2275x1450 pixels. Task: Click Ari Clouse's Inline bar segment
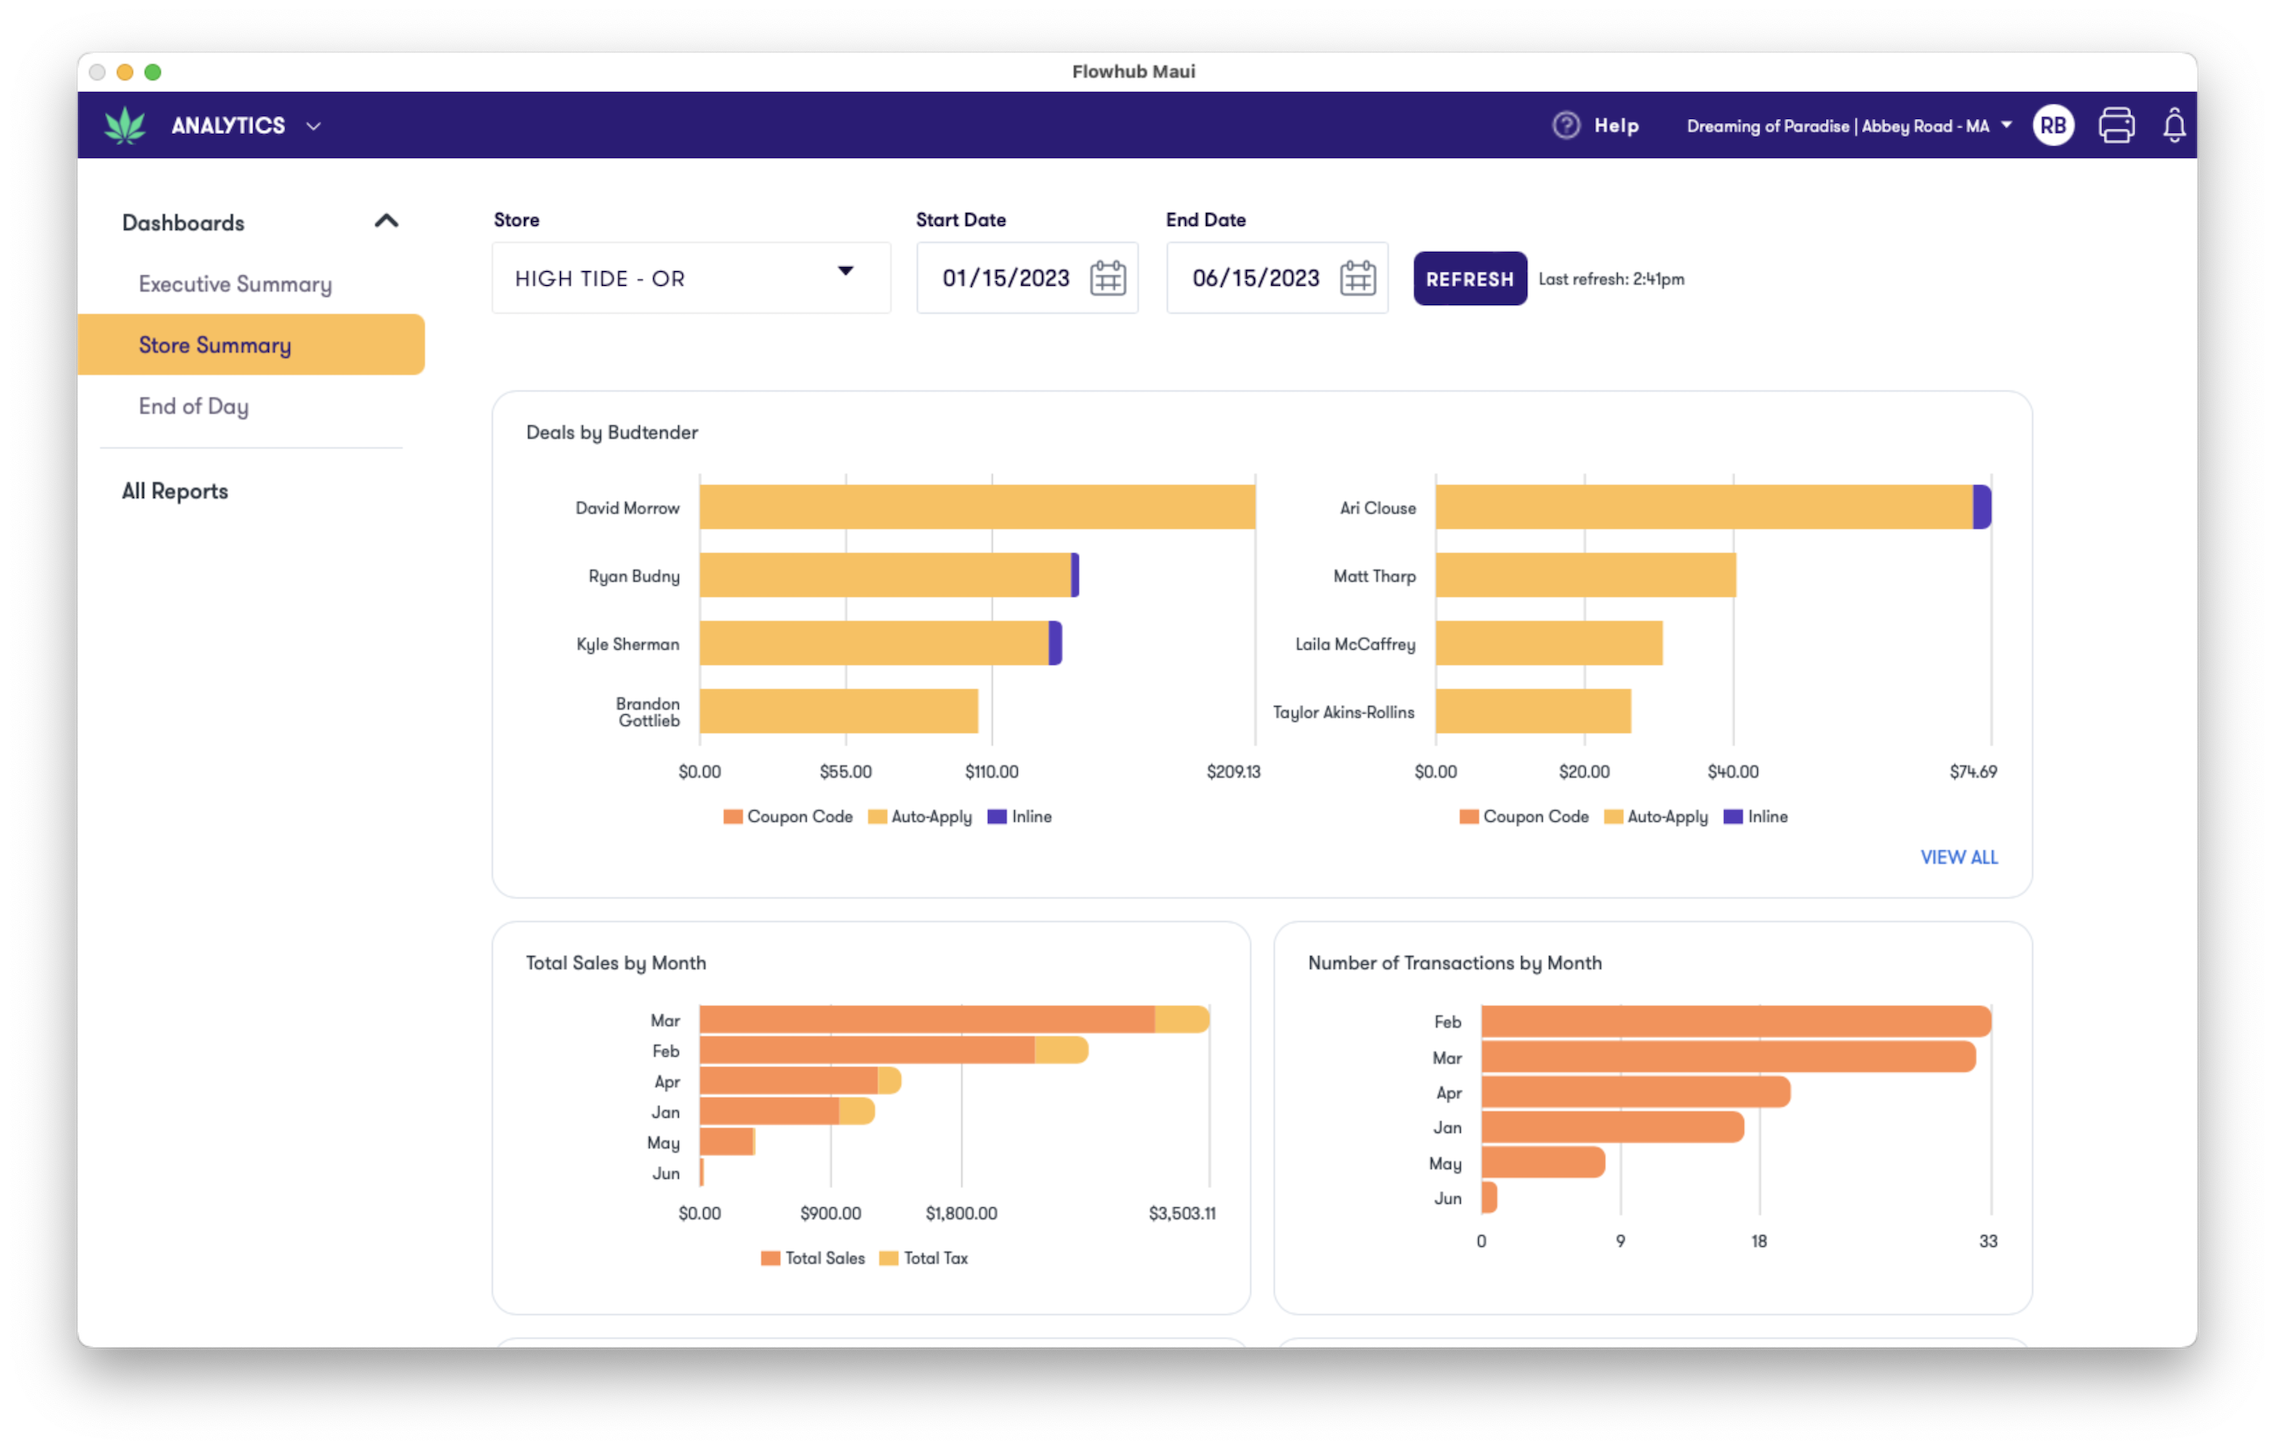coord(1981,507)
